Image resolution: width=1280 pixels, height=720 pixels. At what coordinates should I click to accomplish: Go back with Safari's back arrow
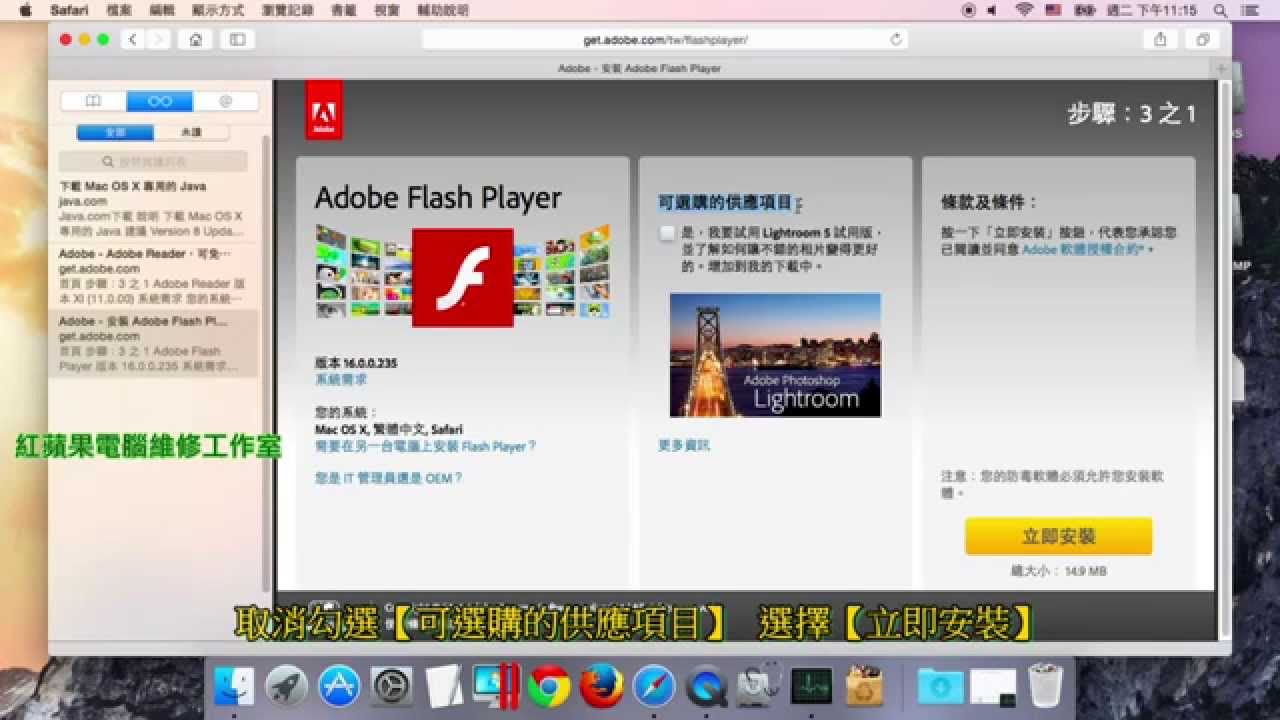[133, 39]
